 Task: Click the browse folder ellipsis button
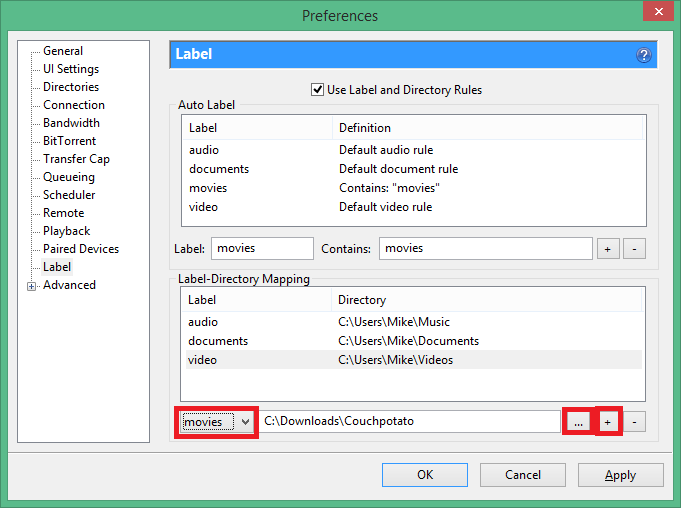tap(577, 422)
